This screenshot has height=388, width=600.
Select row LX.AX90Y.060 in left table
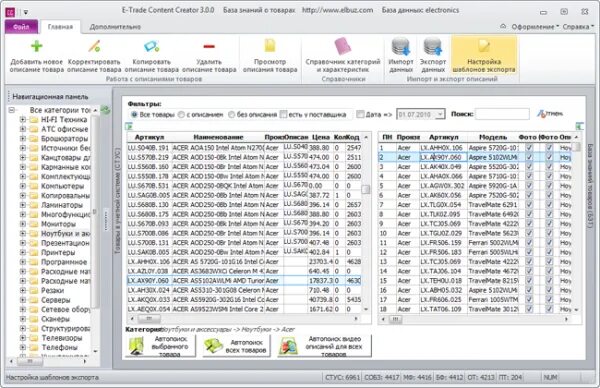coord(244,280)
